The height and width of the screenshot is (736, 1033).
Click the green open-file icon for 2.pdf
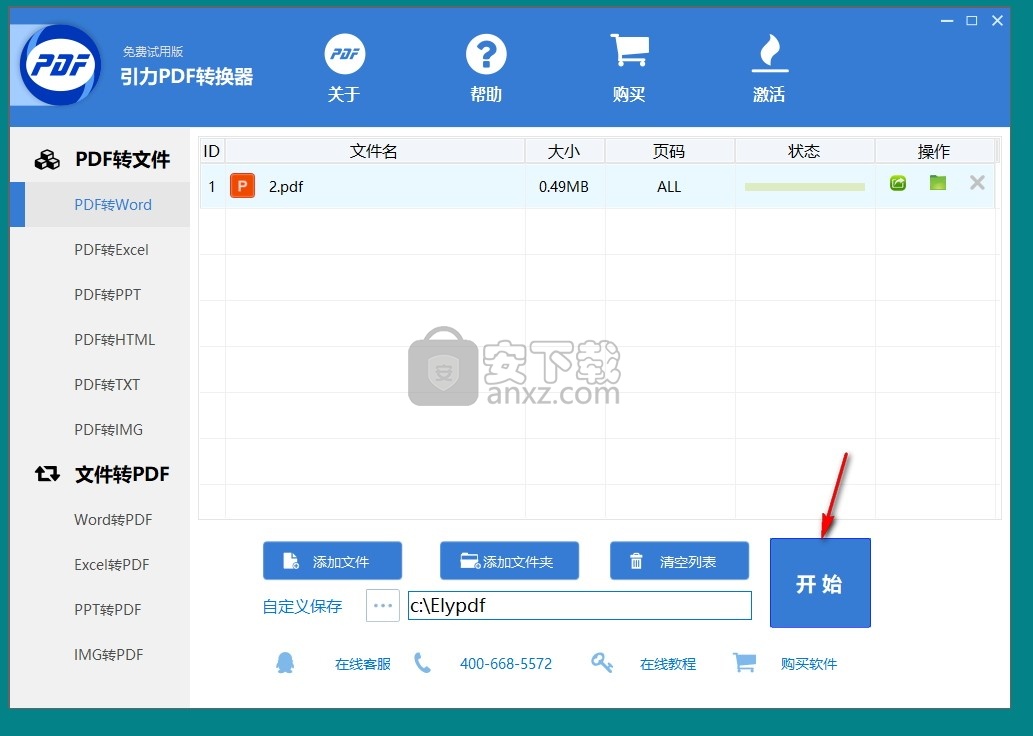click(897, 183)
